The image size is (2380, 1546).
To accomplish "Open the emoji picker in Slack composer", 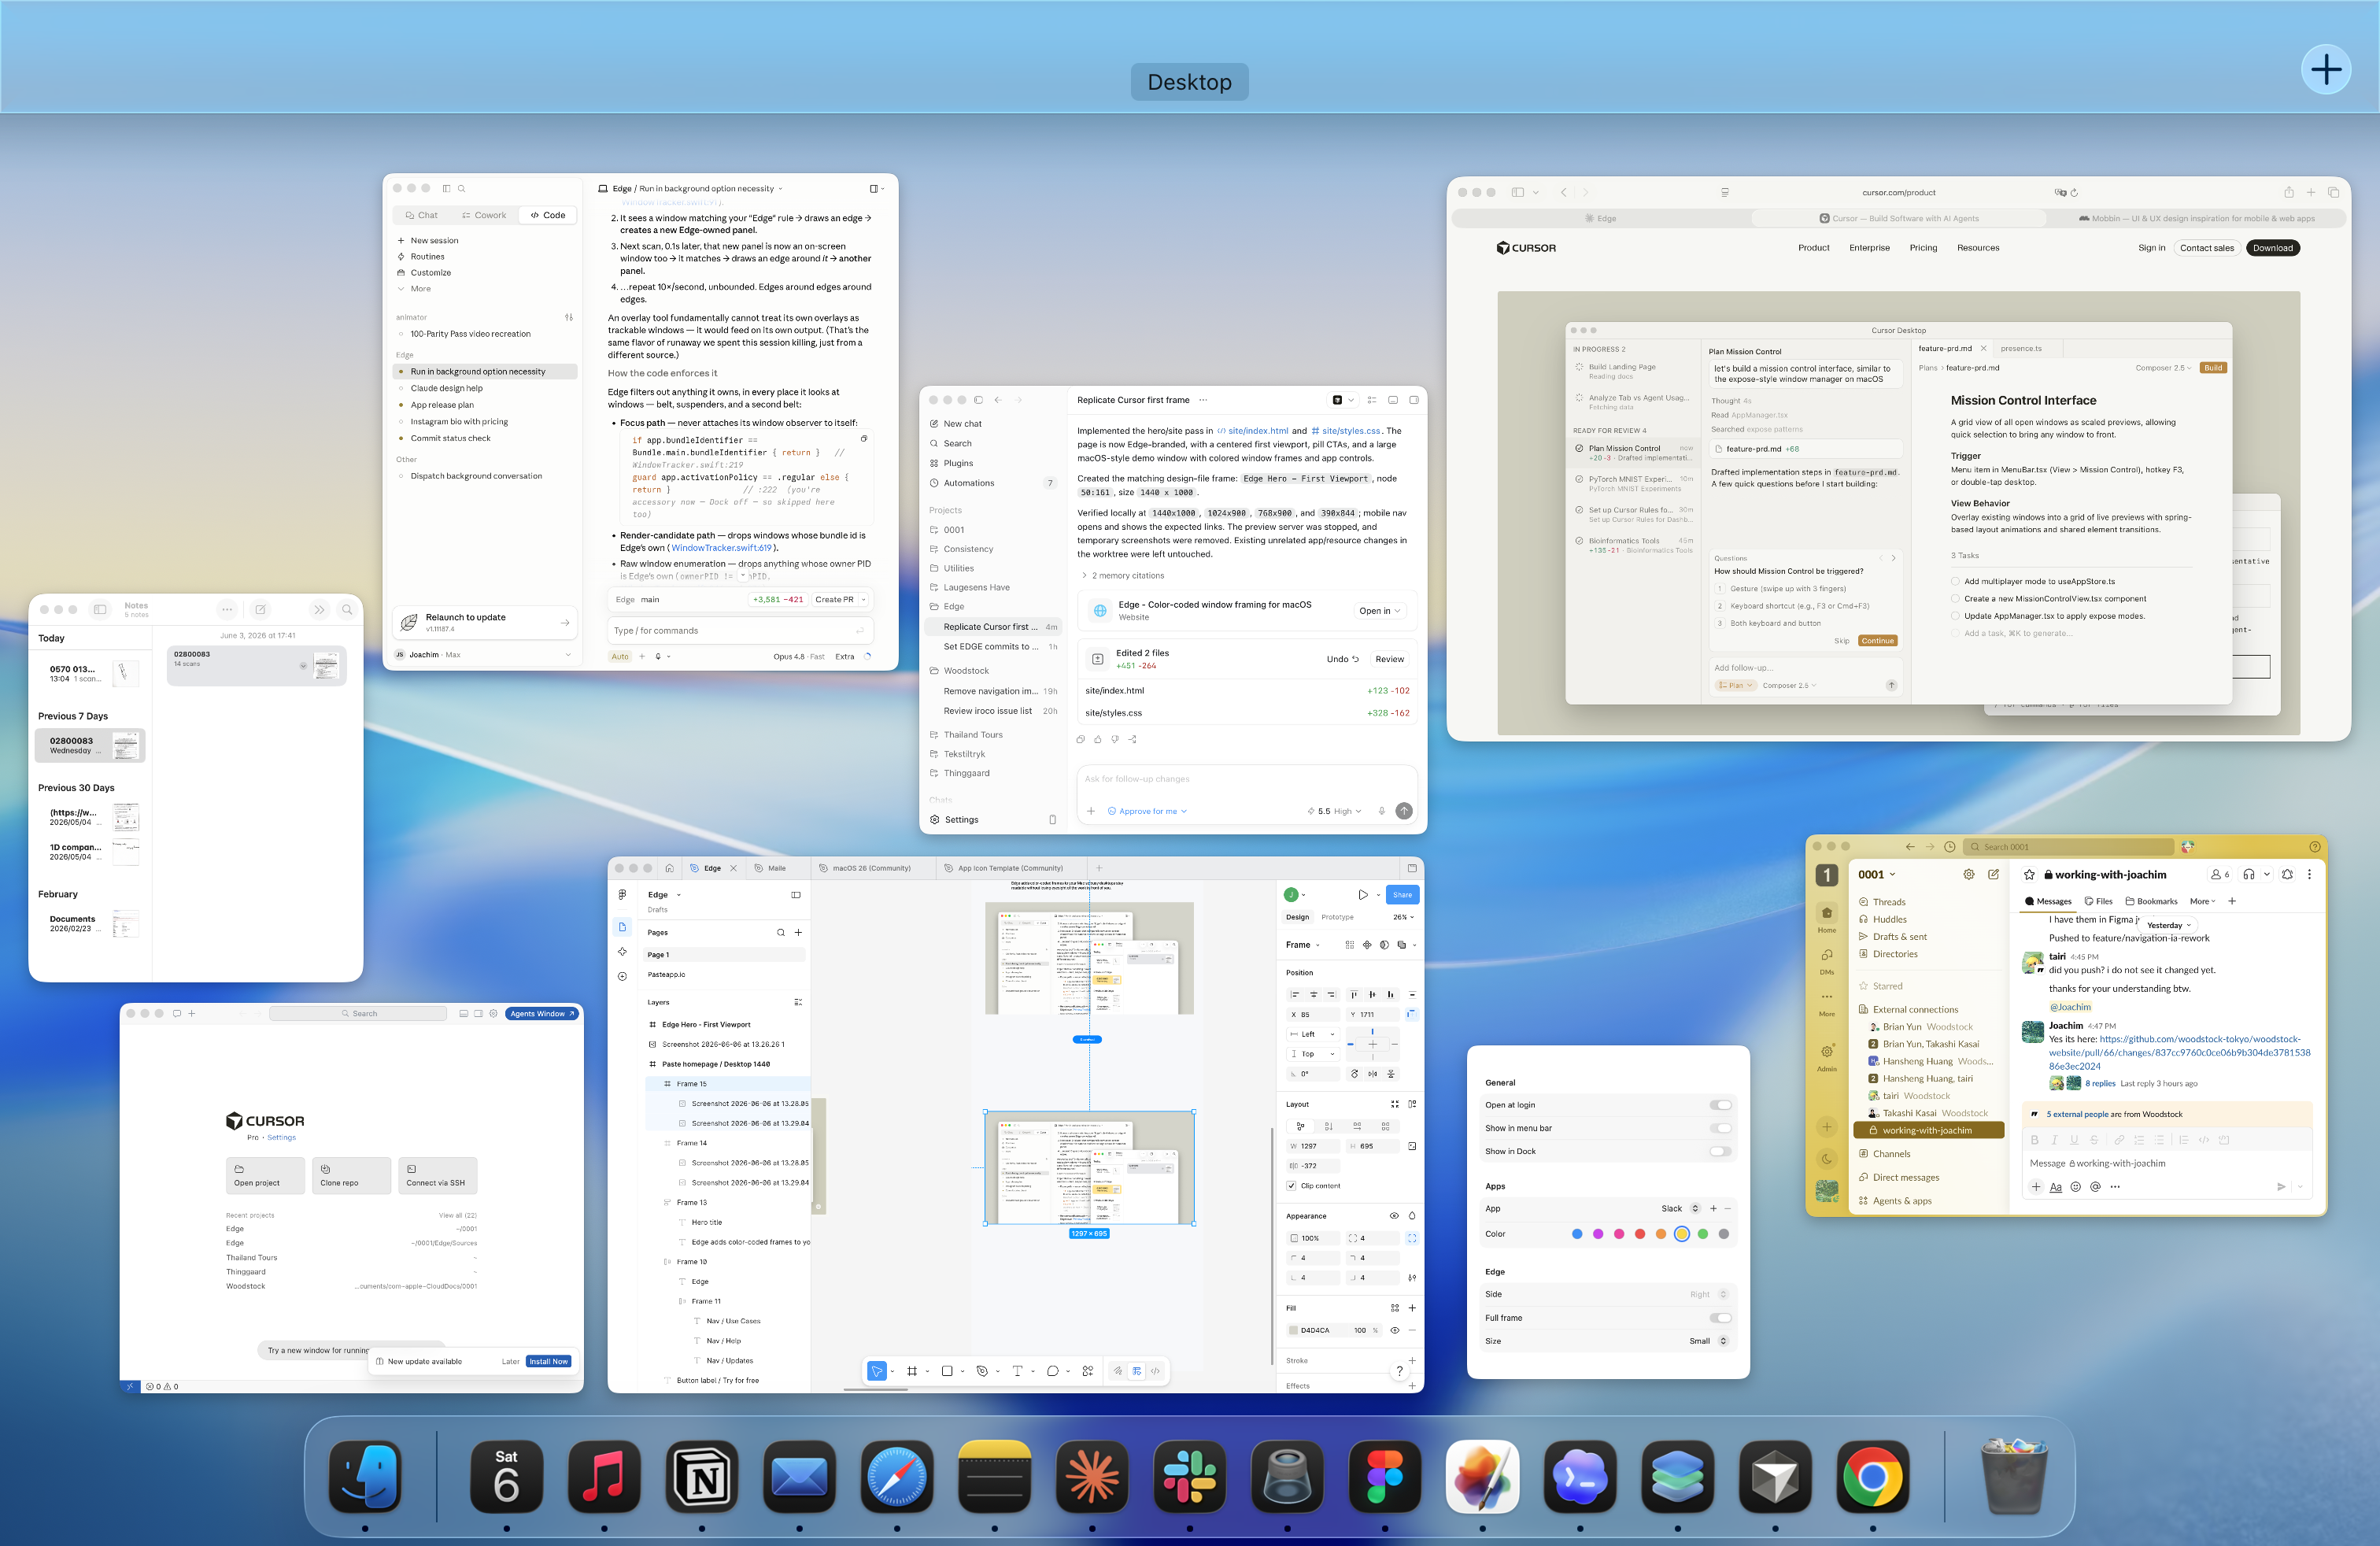I will [x=2075, y=1187].
